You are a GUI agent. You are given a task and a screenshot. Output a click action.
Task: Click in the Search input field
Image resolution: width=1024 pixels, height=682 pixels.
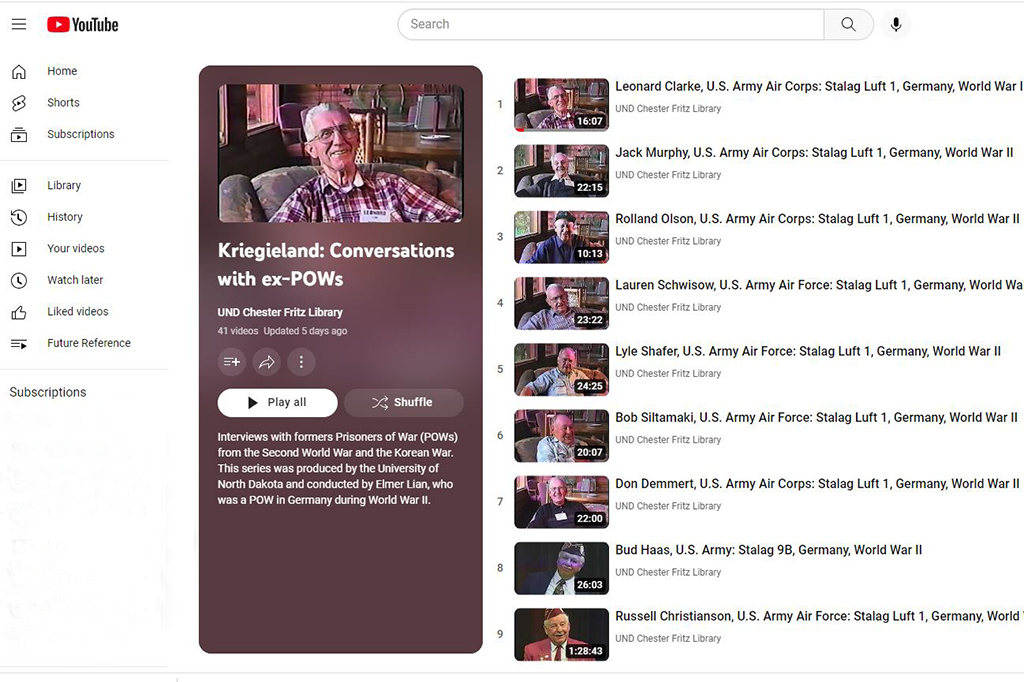(x=611, y=24)
